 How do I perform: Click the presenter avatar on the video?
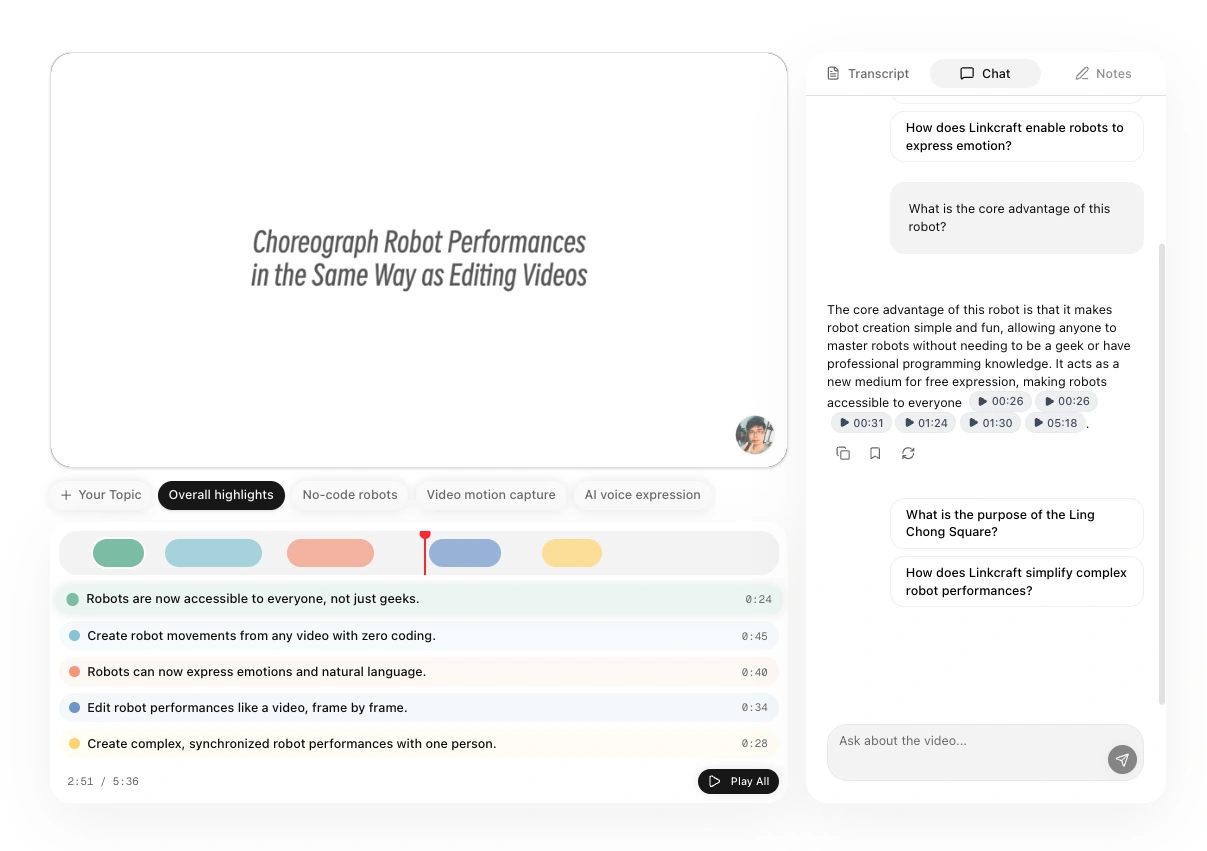pyautogui.click(x=755, y=435)
